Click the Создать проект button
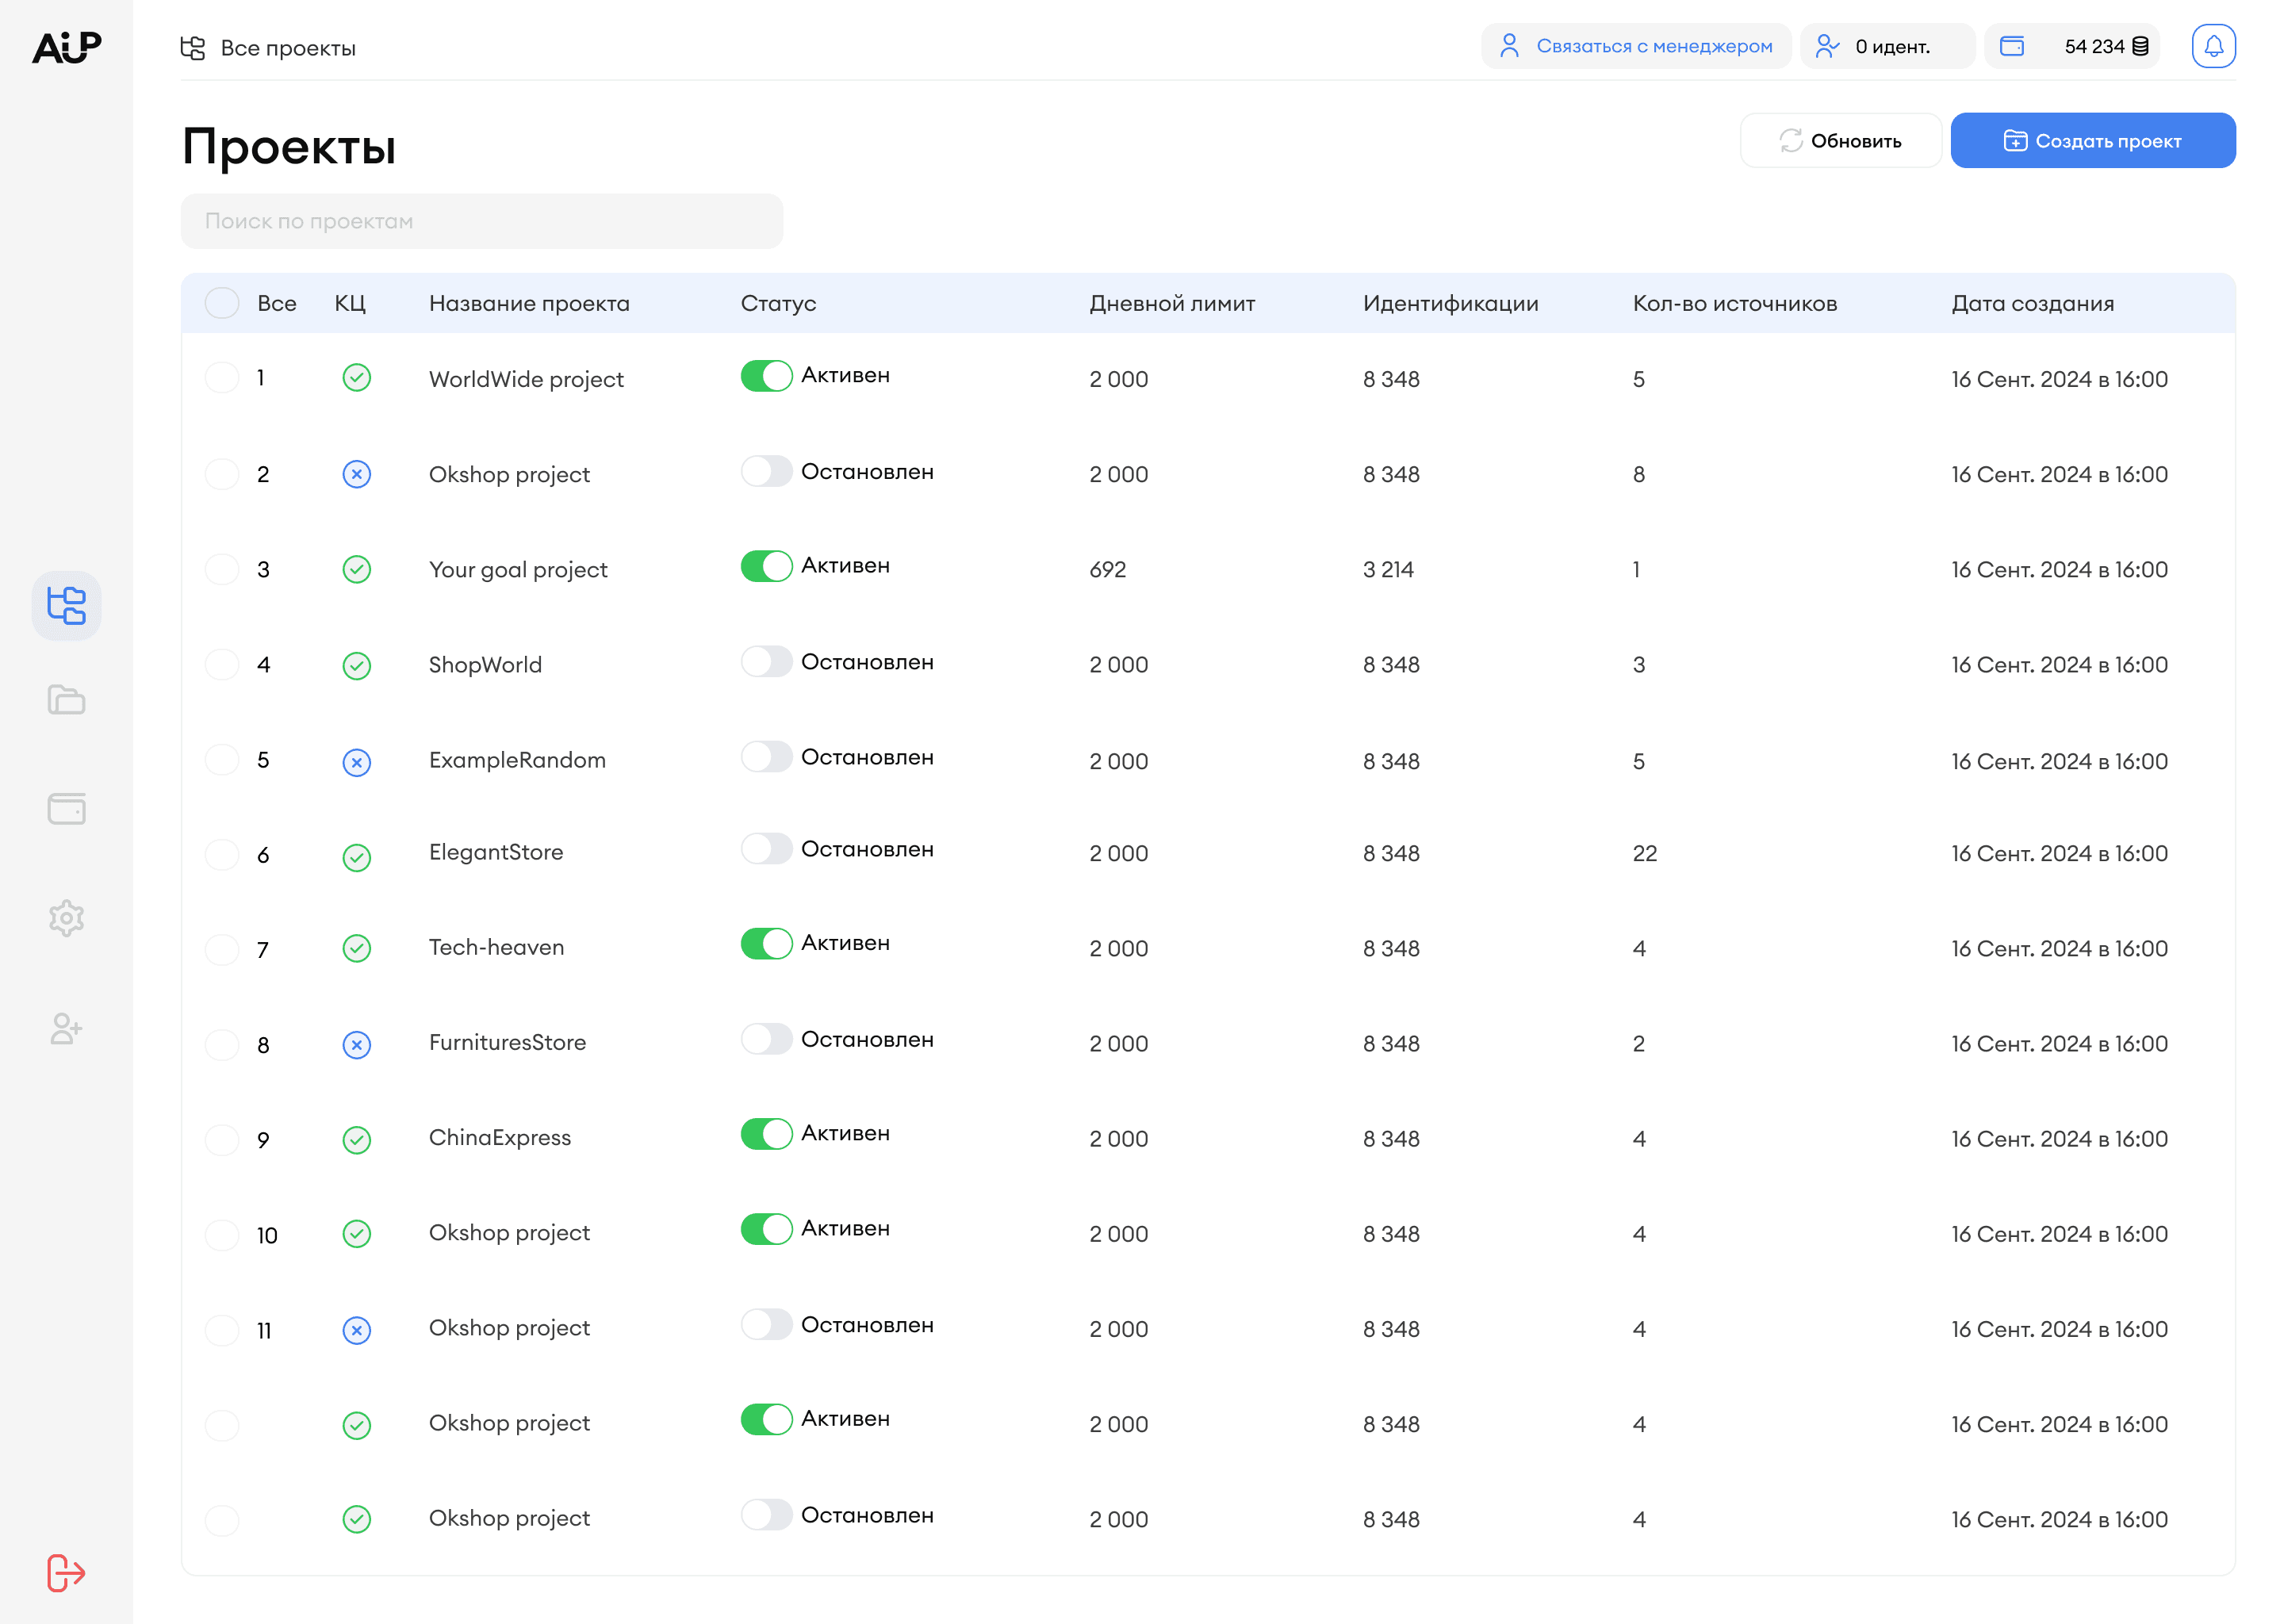 [x=2092, y=141]
